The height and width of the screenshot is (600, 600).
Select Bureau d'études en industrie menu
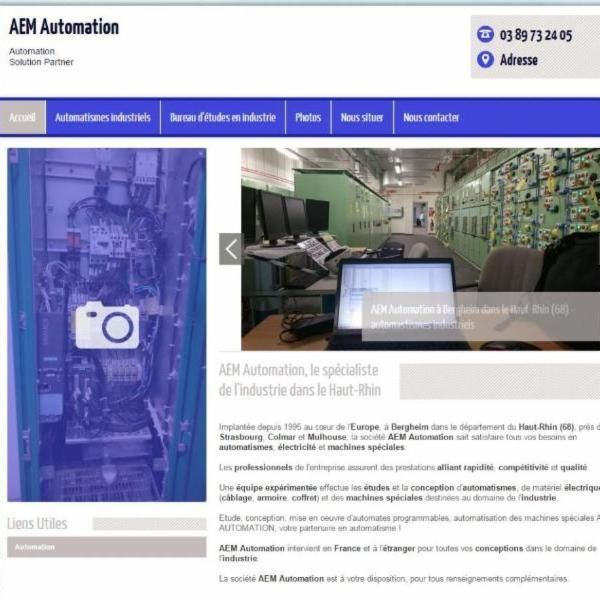coord(223,117)
